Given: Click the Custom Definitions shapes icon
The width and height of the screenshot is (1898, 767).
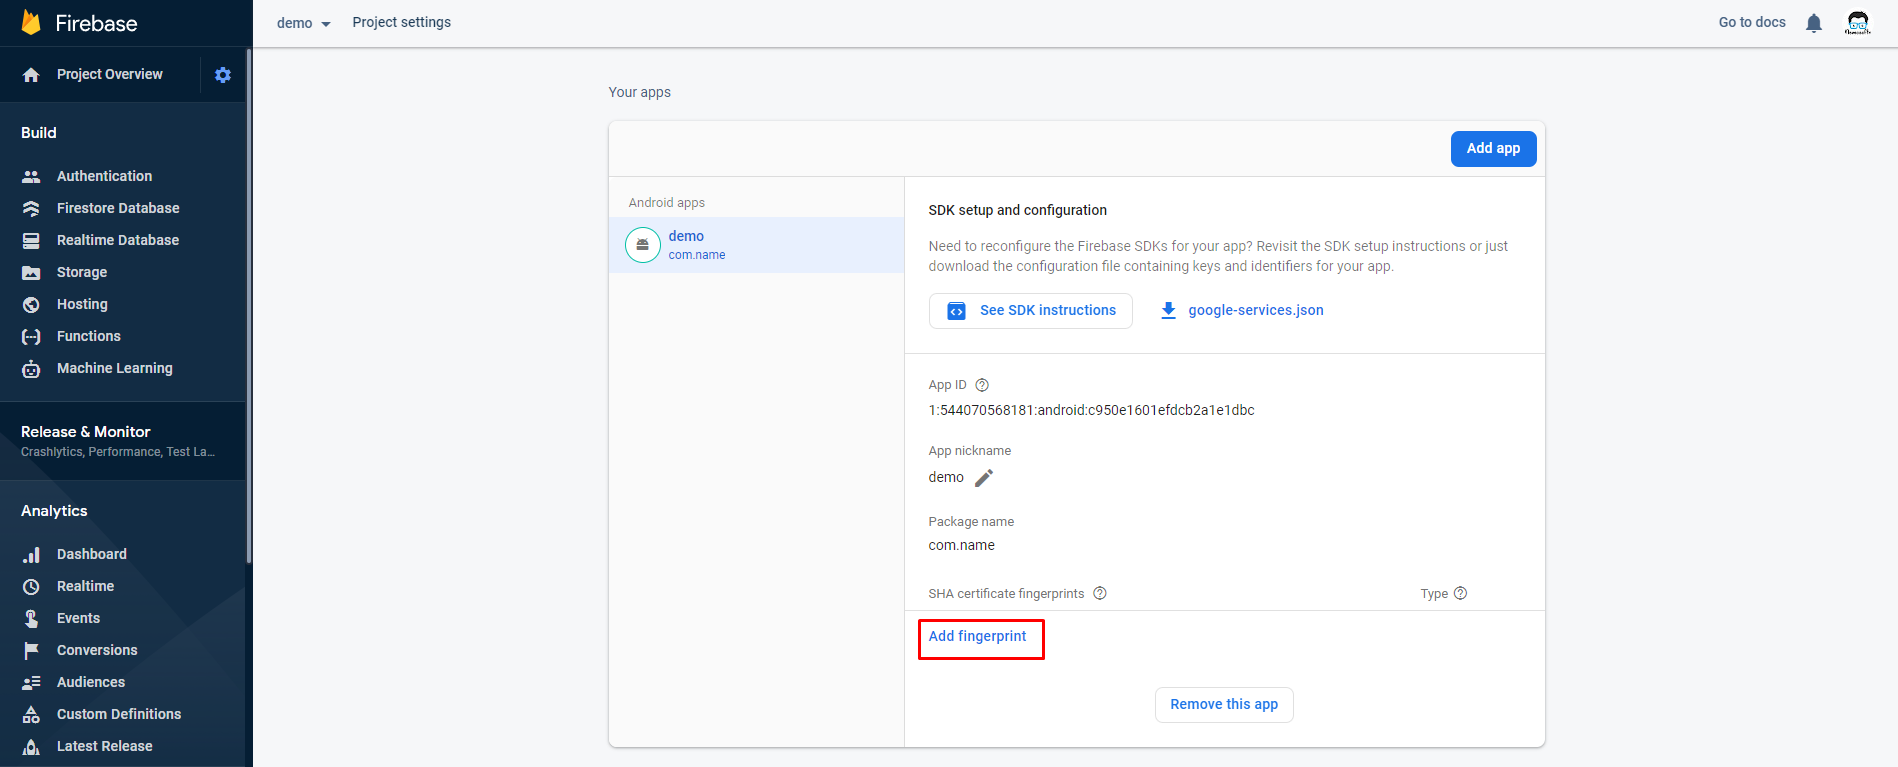Looking at the screenshot, I should point(31,714).
